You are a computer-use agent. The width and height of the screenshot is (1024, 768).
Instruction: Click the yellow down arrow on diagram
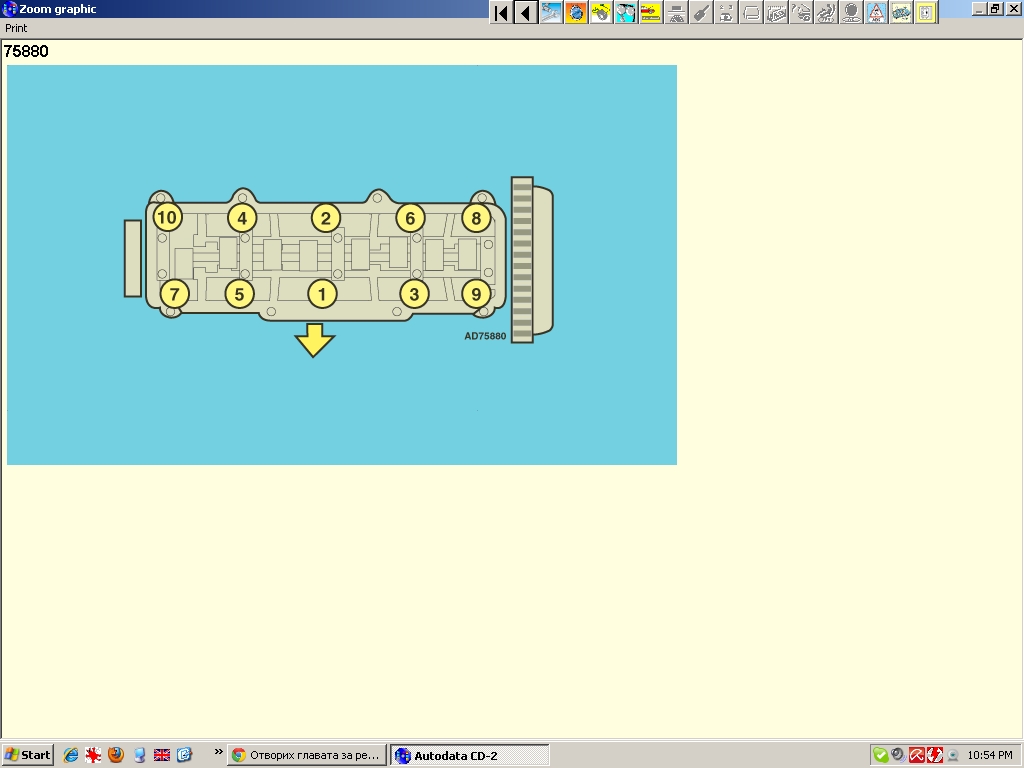[314, 340]
